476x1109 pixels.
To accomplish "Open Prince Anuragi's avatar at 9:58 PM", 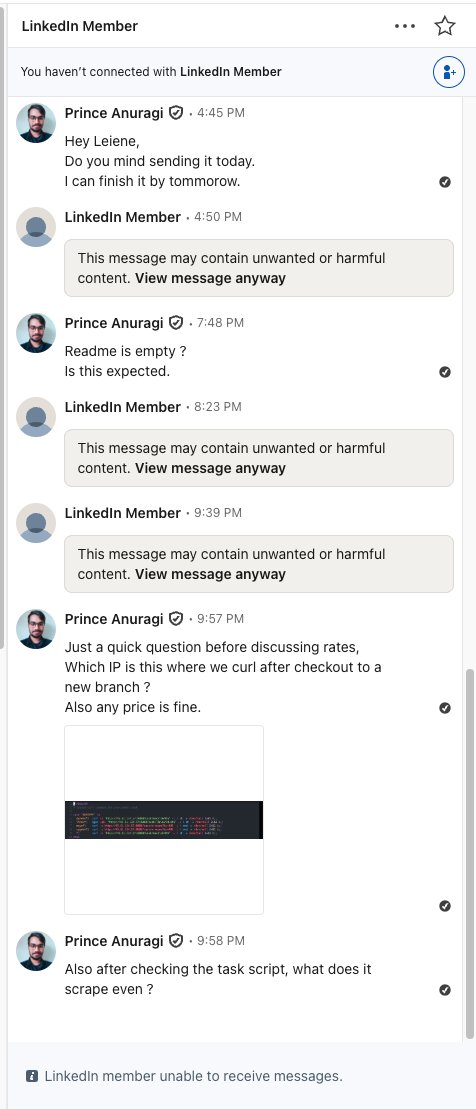I will [36, 951].
